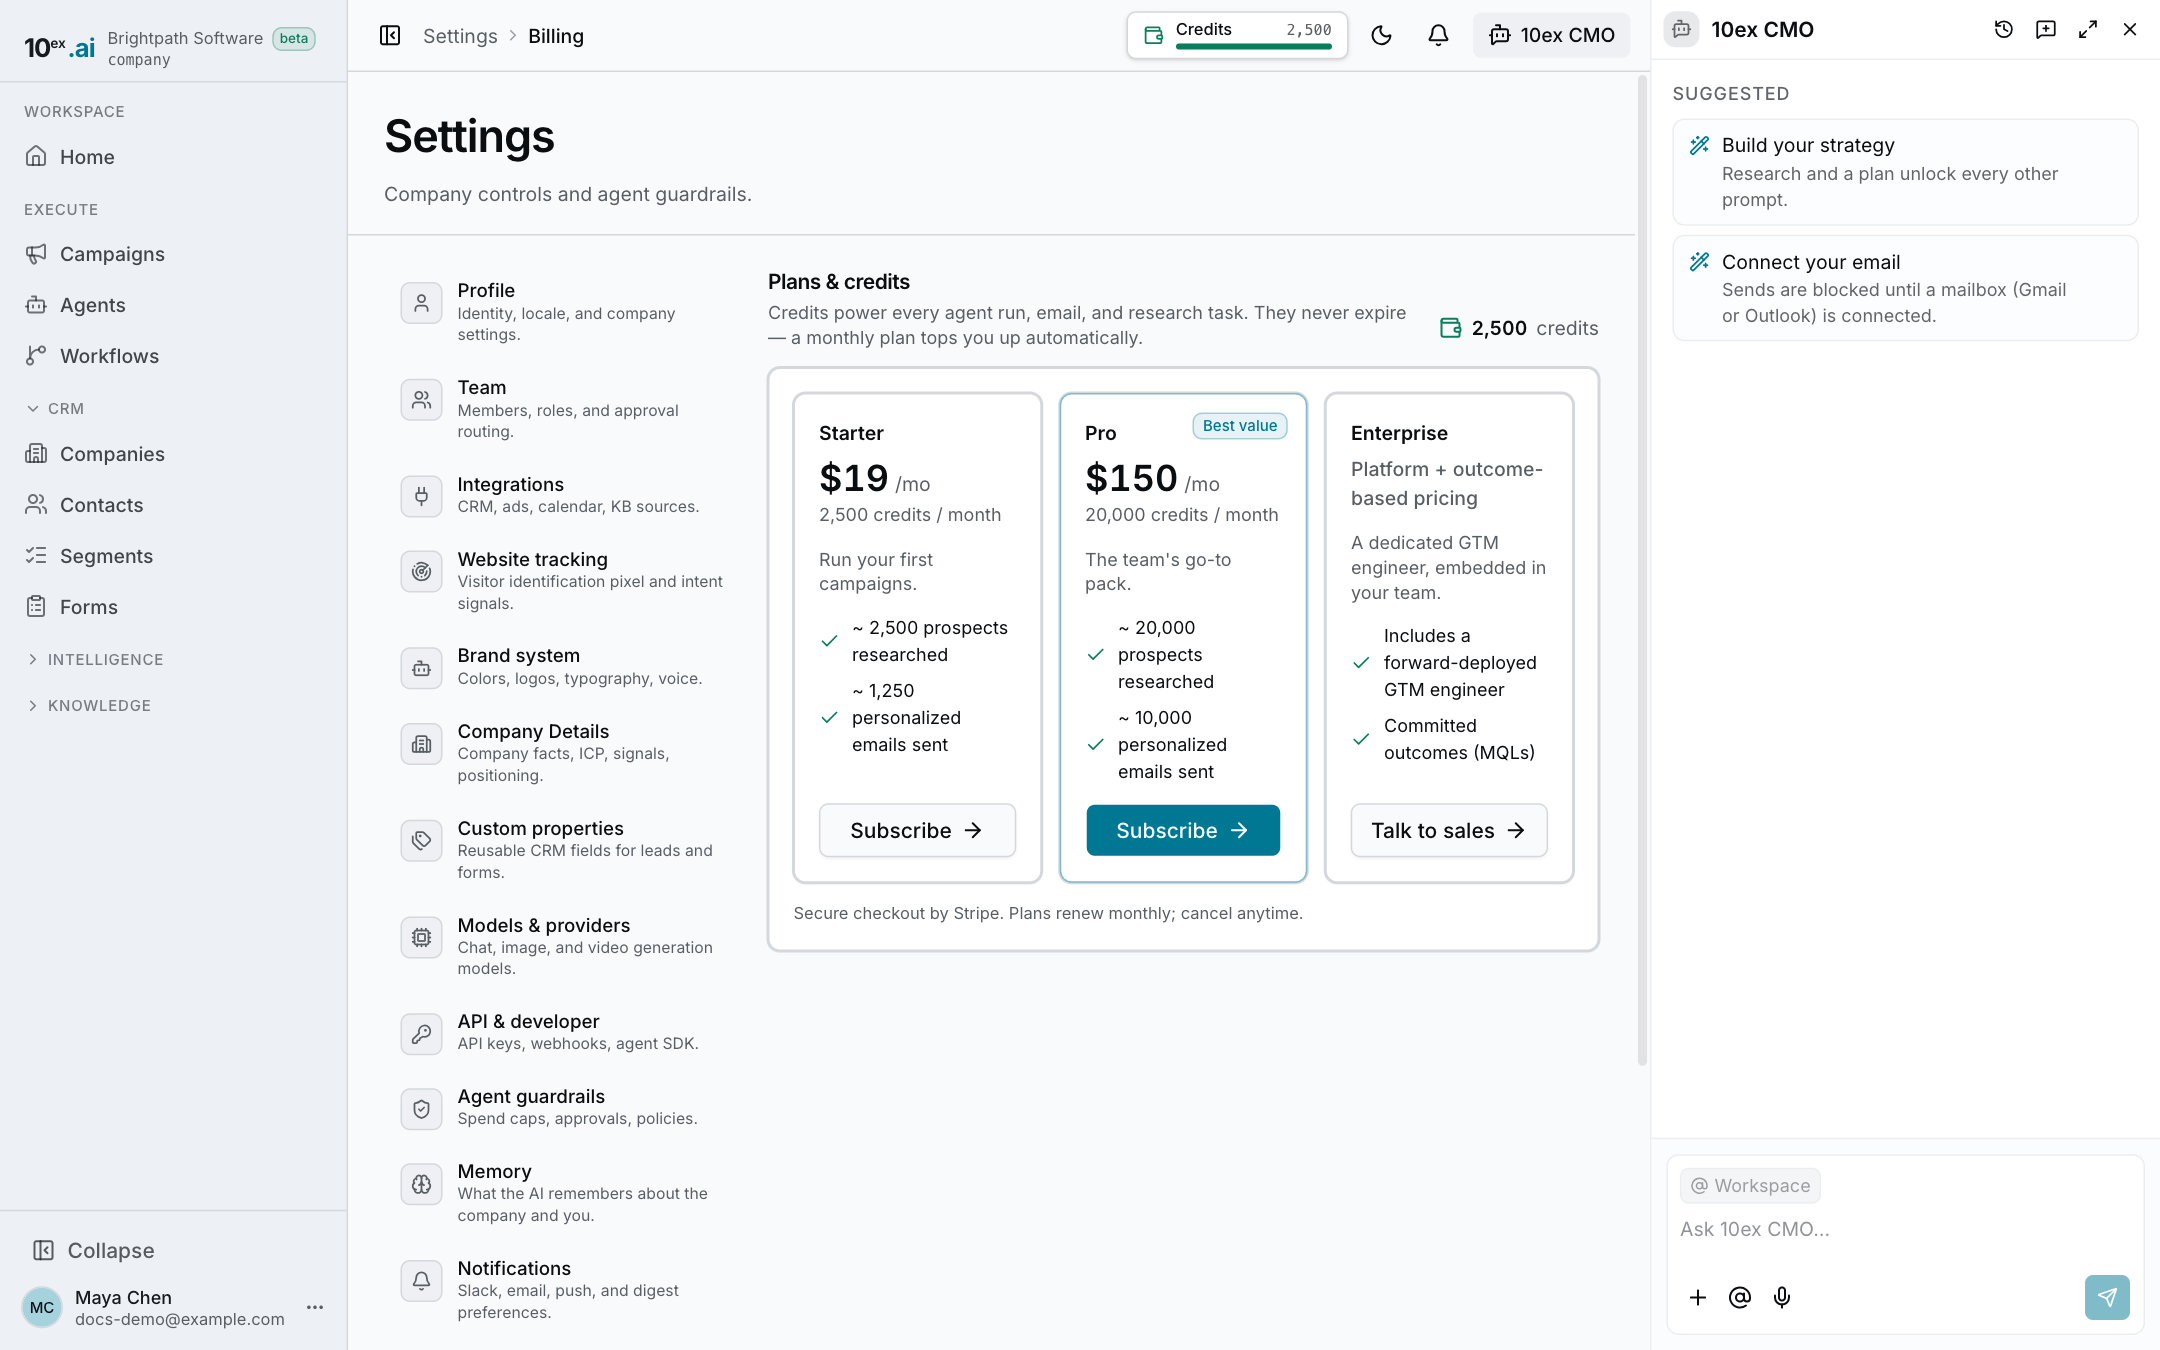
Task: Collapse the left sidebar
Action: [95, 1250]
